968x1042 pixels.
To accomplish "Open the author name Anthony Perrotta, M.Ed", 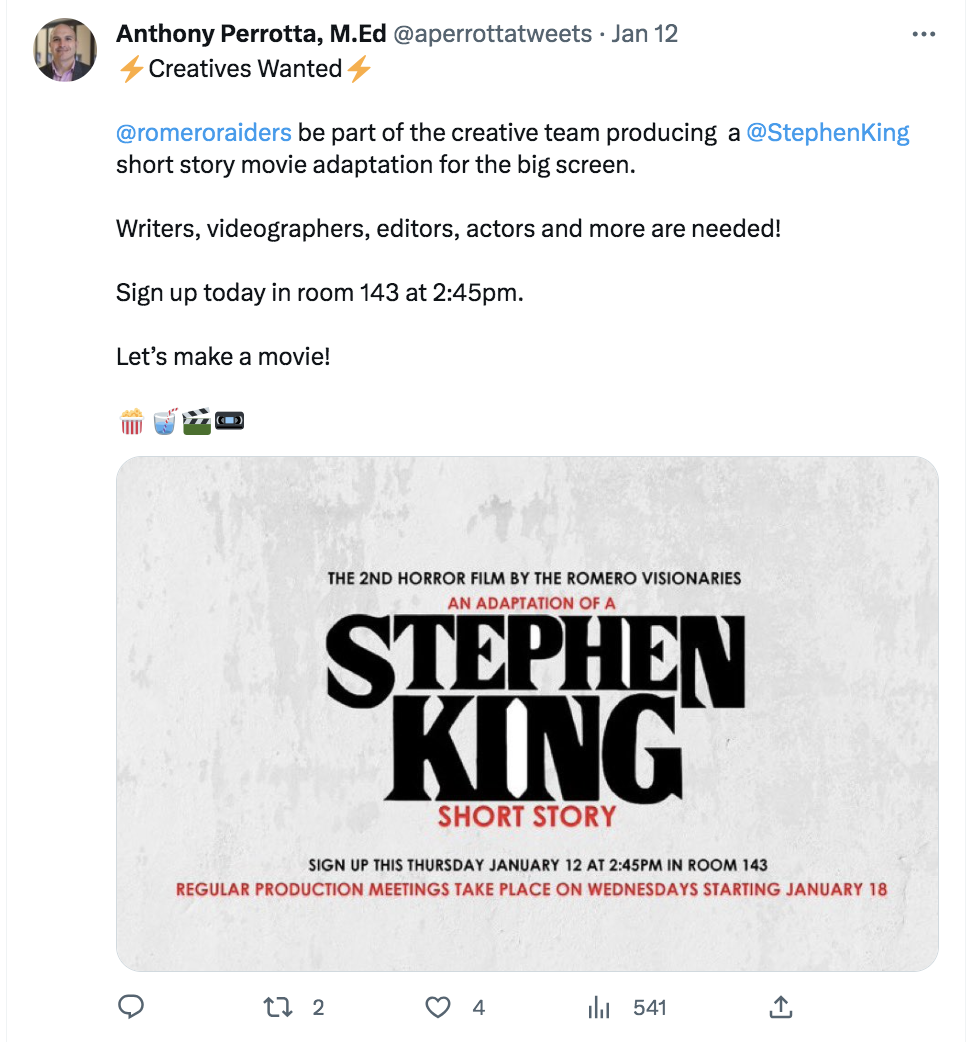I will coord(251,34).
